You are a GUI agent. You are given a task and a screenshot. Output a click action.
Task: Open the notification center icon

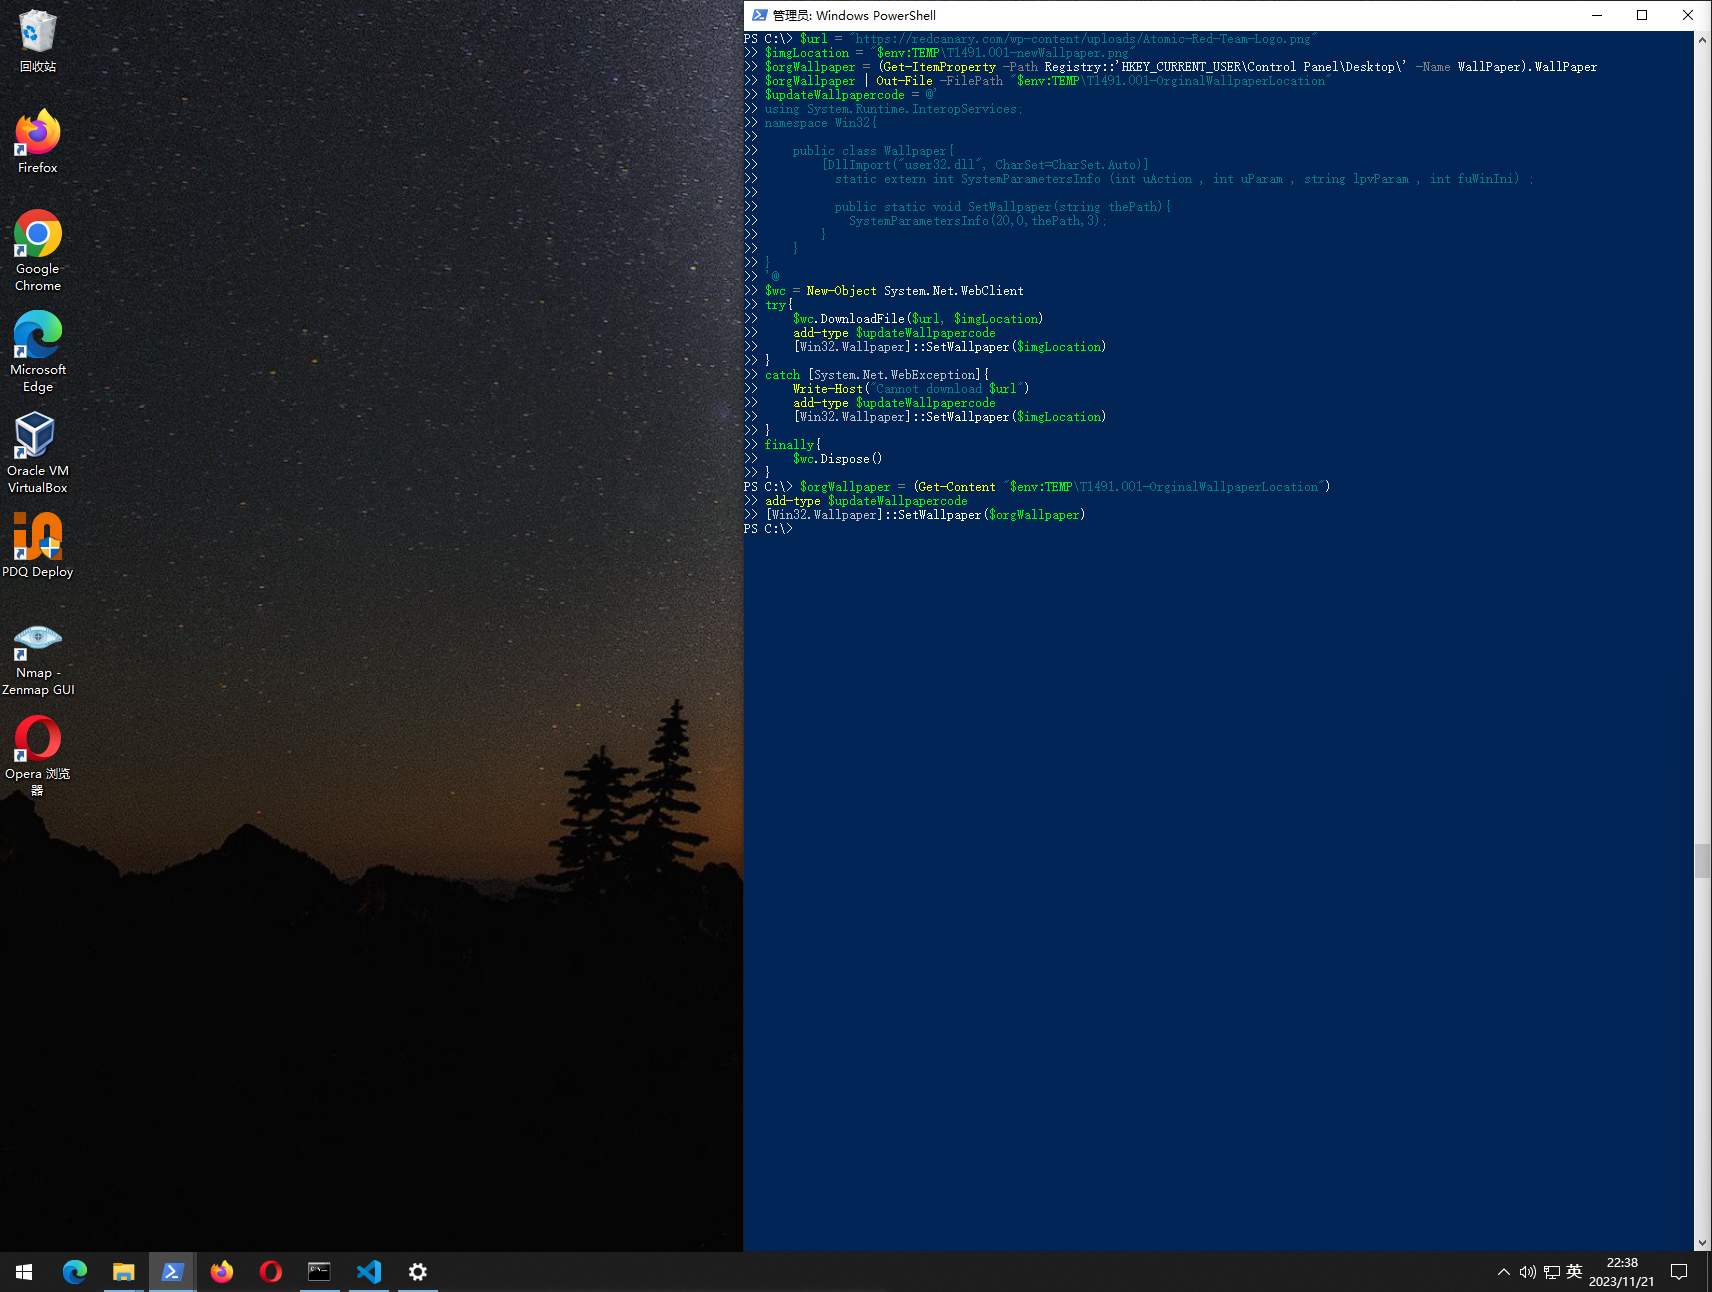click(1680, 1272)
